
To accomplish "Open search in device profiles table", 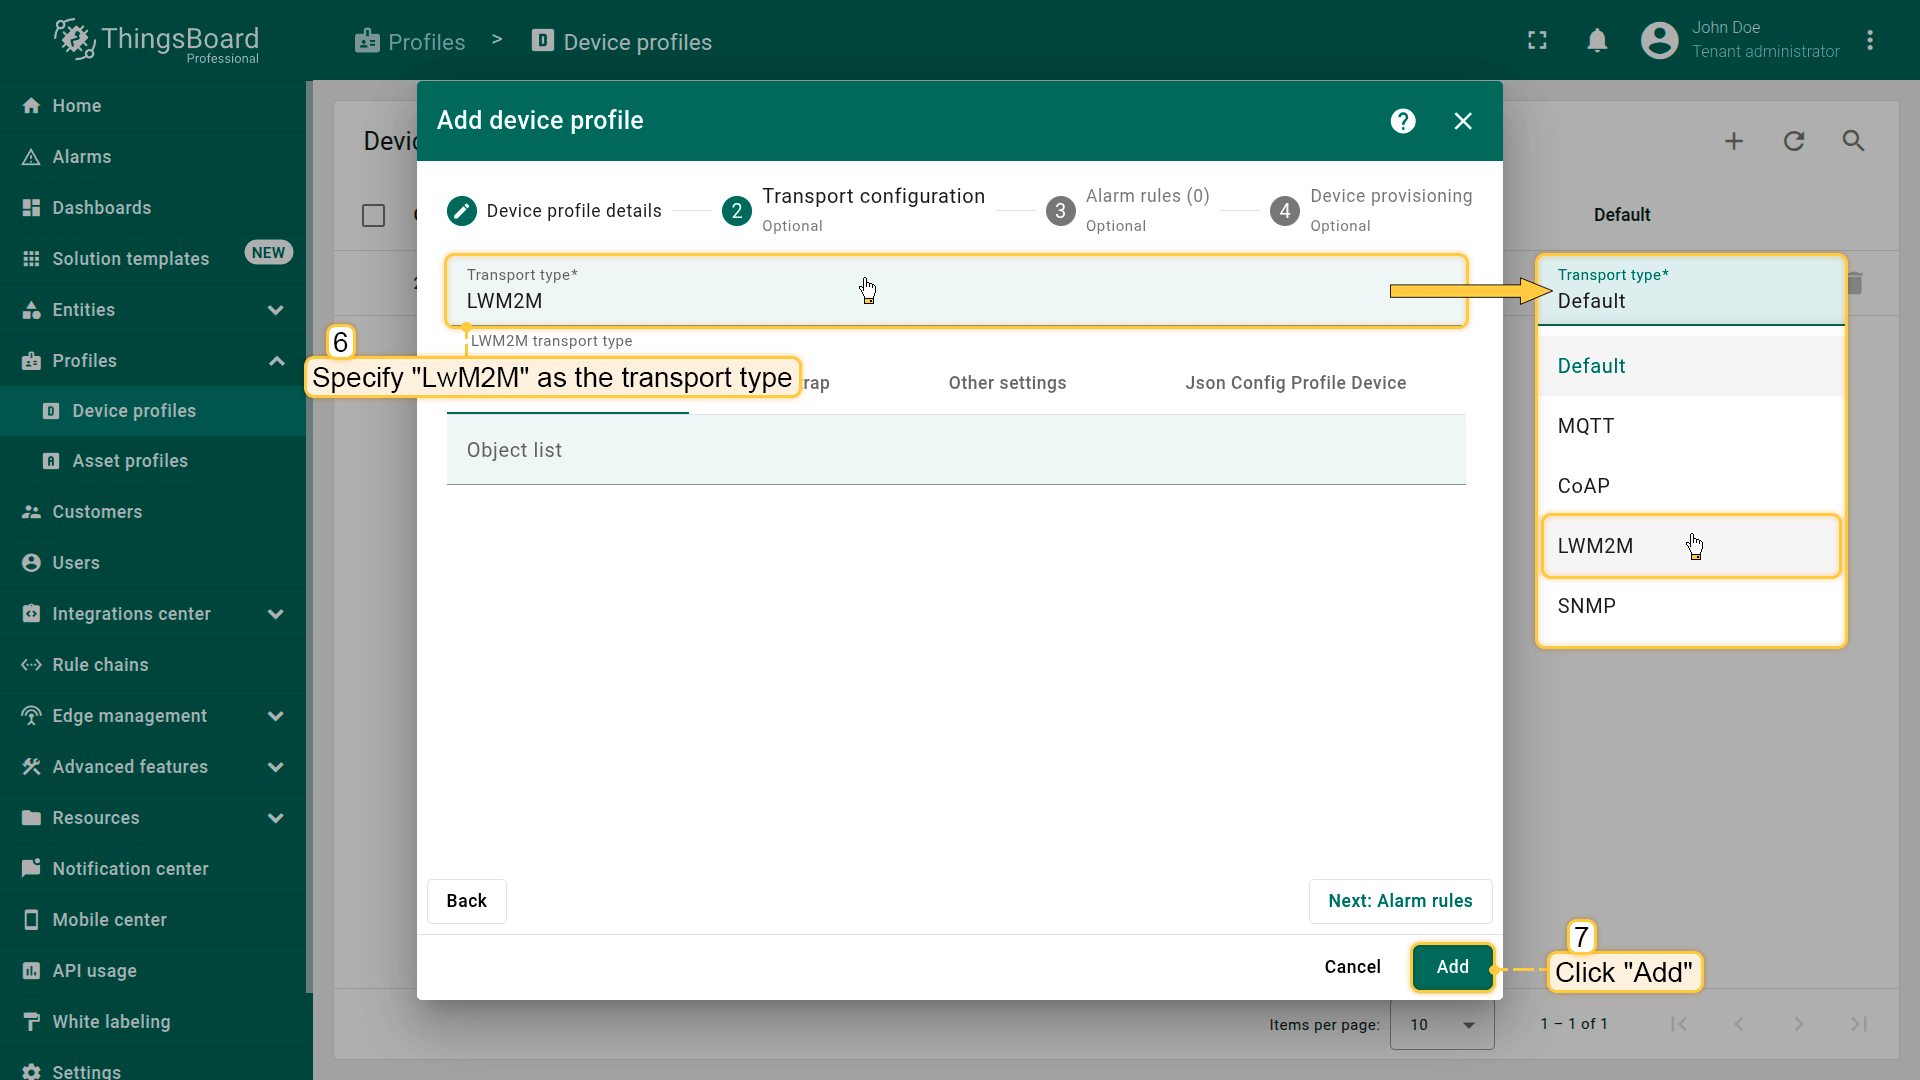I will coord(1853,141).
